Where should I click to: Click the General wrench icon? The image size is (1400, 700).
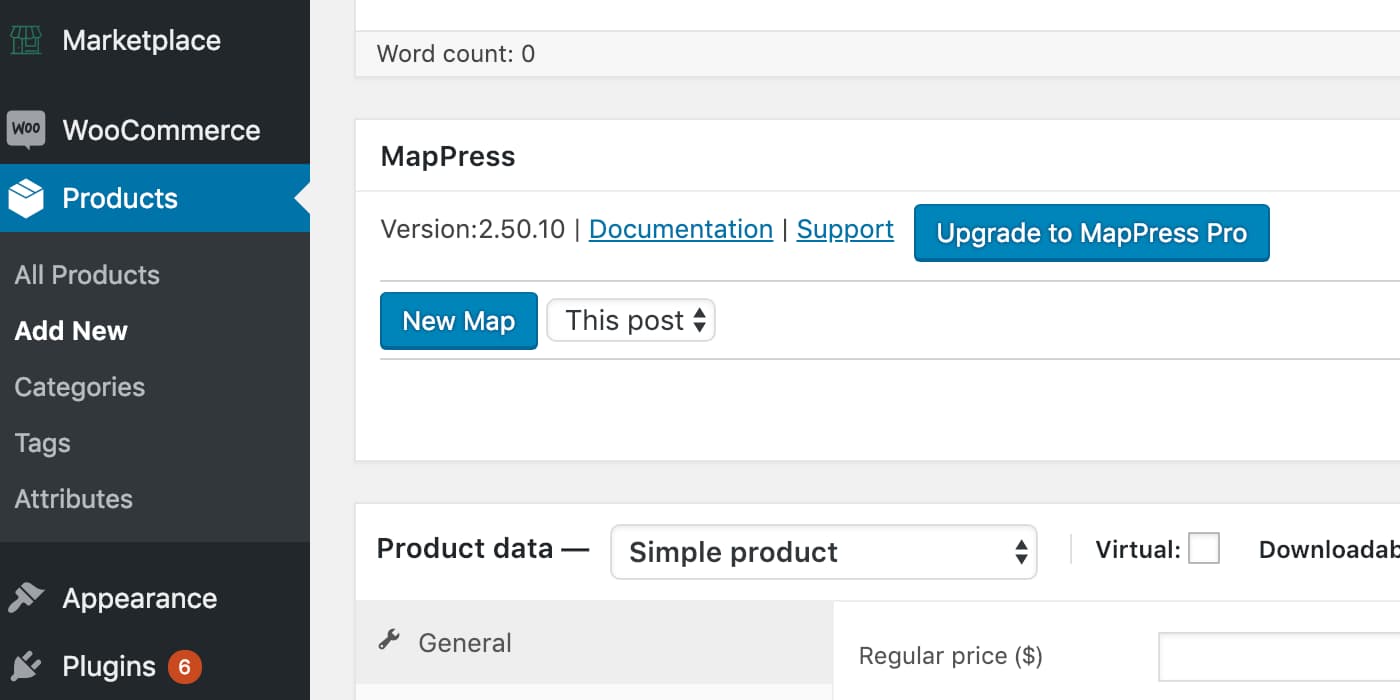389,641
